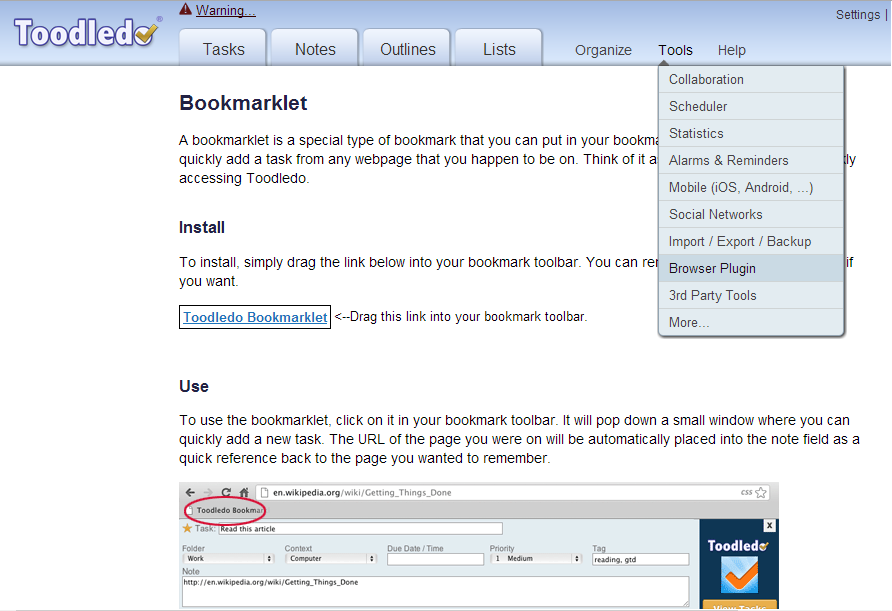Image resolution: width=892 pixels, height=611 pixels.
Task: Choose More... in the Tools dropdown
Action: pos(751,323)
